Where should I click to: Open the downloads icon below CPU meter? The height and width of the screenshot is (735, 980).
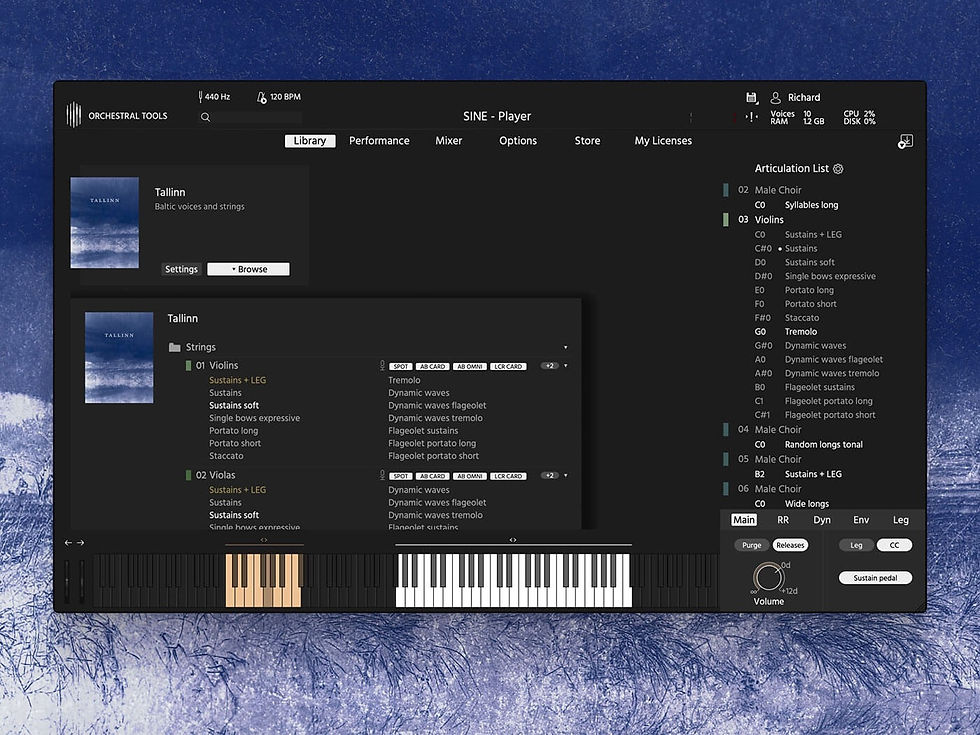click(906, 141)
